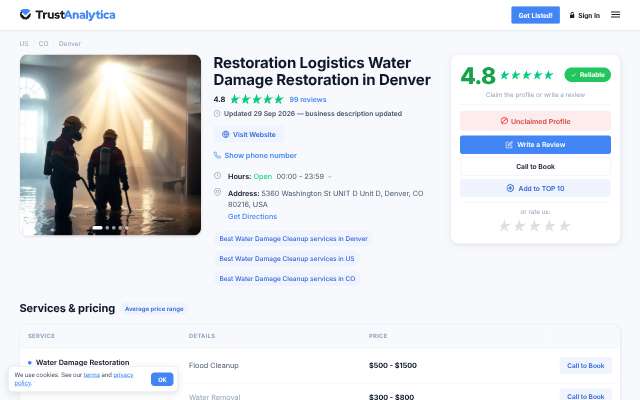Click the clock icon next to Hours
This screenshot has height=400, width=640.
point(218,176)
